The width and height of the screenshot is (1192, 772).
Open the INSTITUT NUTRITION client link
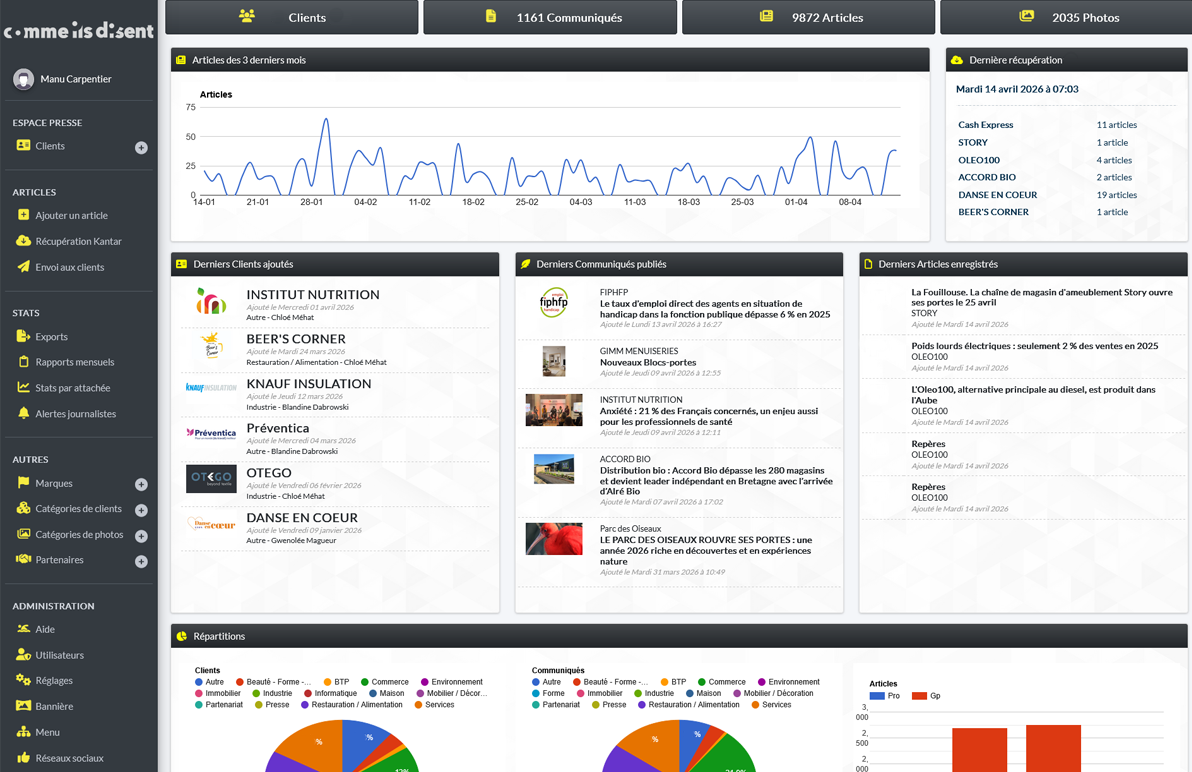[312, 295]
